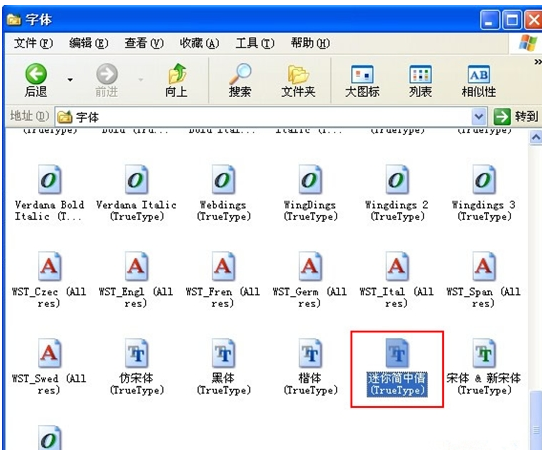
Task: Click the label text WST_Swed (All res)
Action: click(49, 384)
